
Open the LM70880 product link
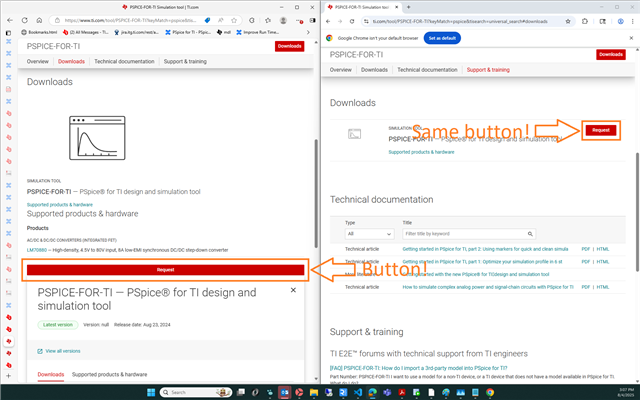[x=37, y=250]
